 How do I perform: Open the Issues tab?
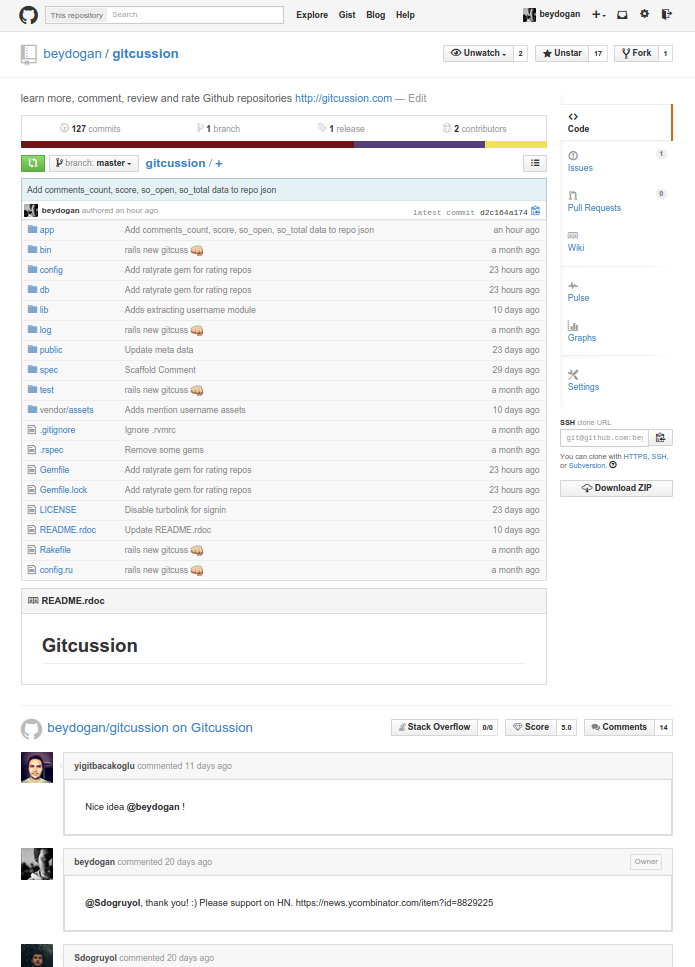[x=580, y=162]
